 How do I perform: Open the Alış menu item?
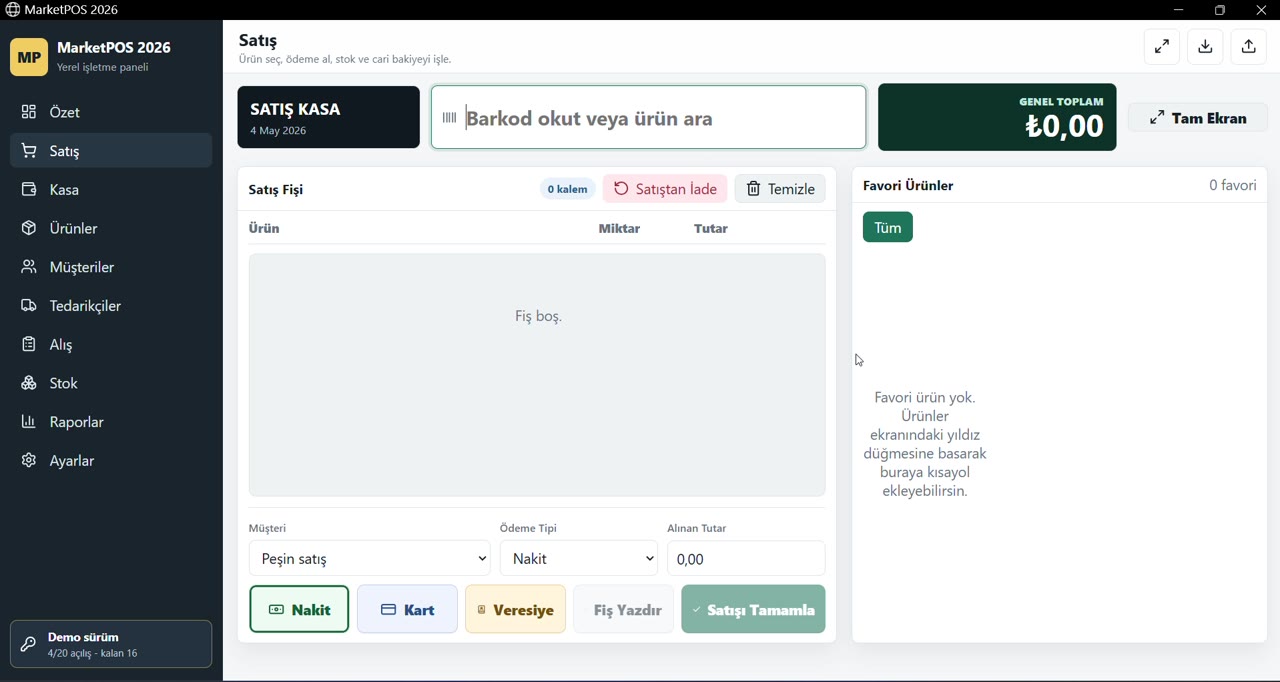point(111,344)
